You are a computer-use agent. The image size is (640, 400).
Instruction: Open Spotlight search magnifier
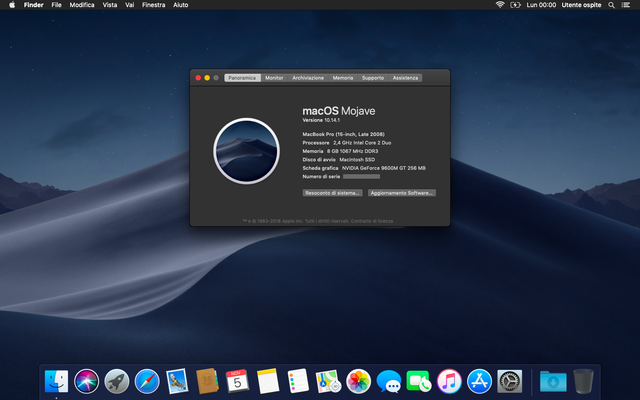coord(611,5)
